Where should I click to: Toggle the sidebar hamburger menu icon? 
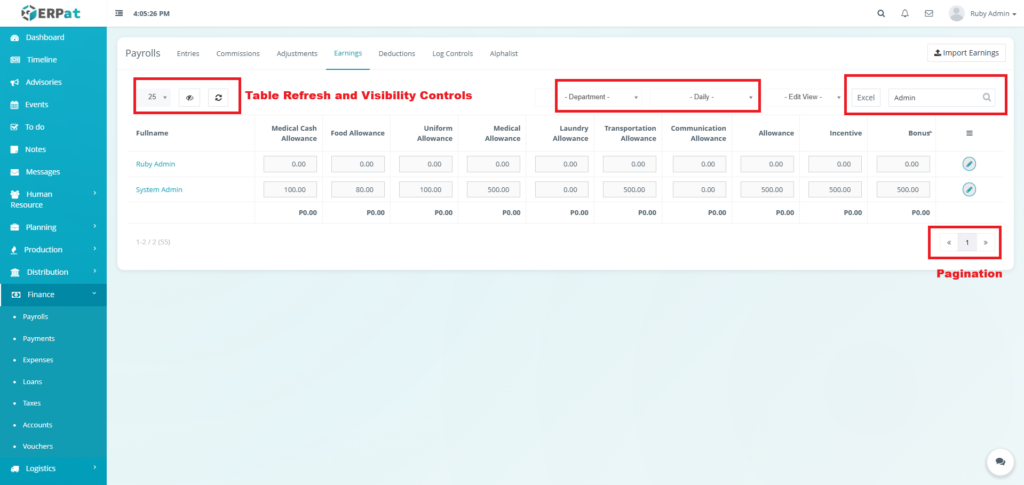(120, 14)
